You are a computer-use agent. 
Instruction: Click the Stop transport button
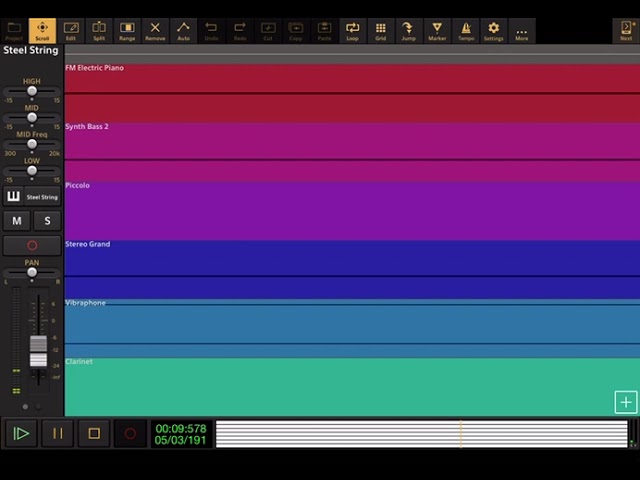coord(94,433)
